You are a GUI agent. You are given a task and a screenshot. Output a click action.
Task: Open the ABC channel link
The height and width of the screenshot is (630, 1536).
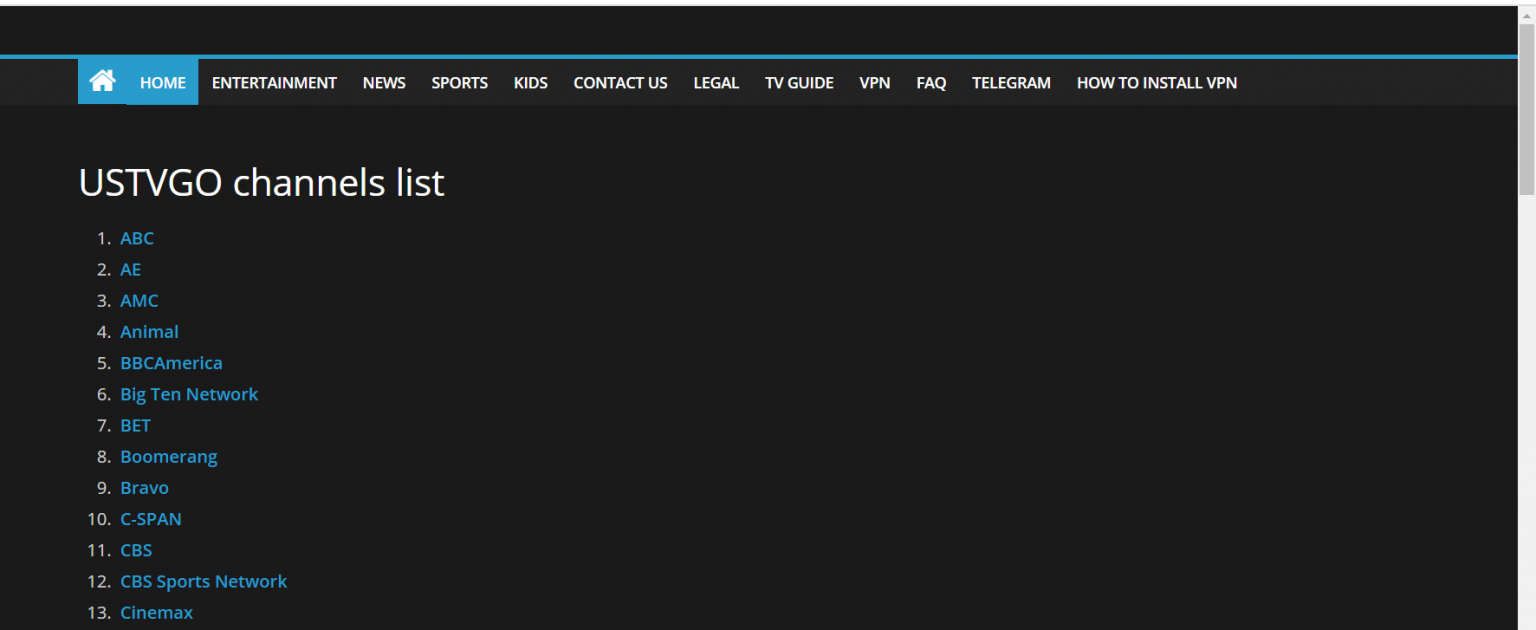(x=137, y=238)
